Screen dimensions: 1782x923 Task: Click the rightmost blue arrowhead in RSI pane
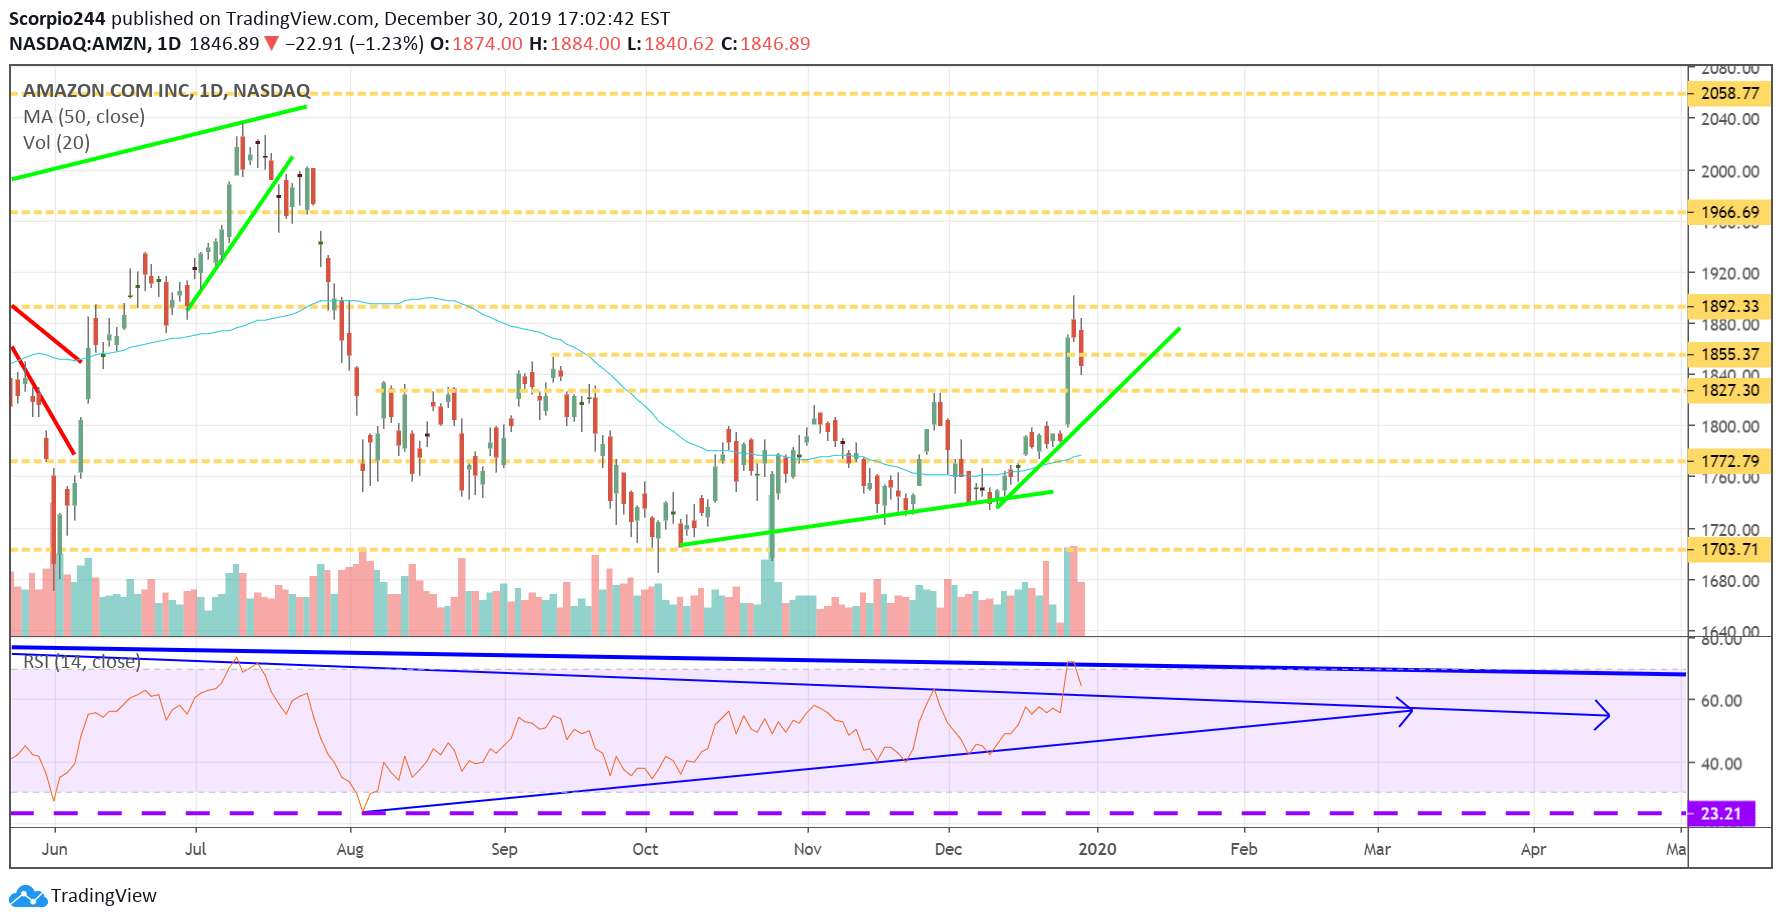pos(1602,715)
